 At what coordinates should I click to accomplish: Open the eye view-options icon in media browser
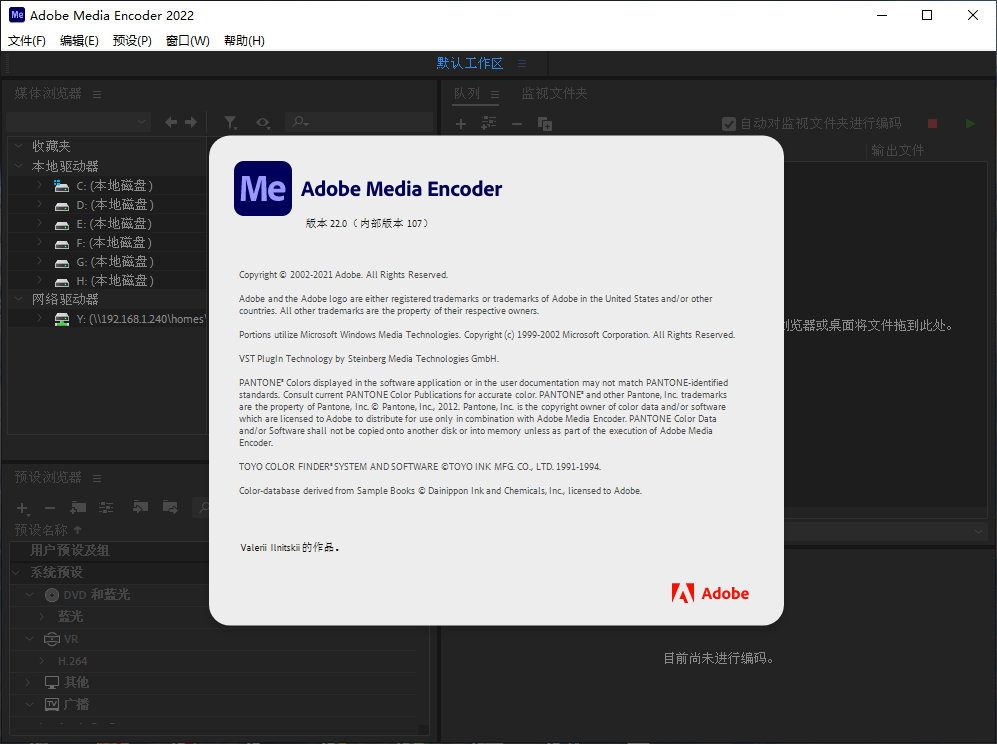(263, 122)
